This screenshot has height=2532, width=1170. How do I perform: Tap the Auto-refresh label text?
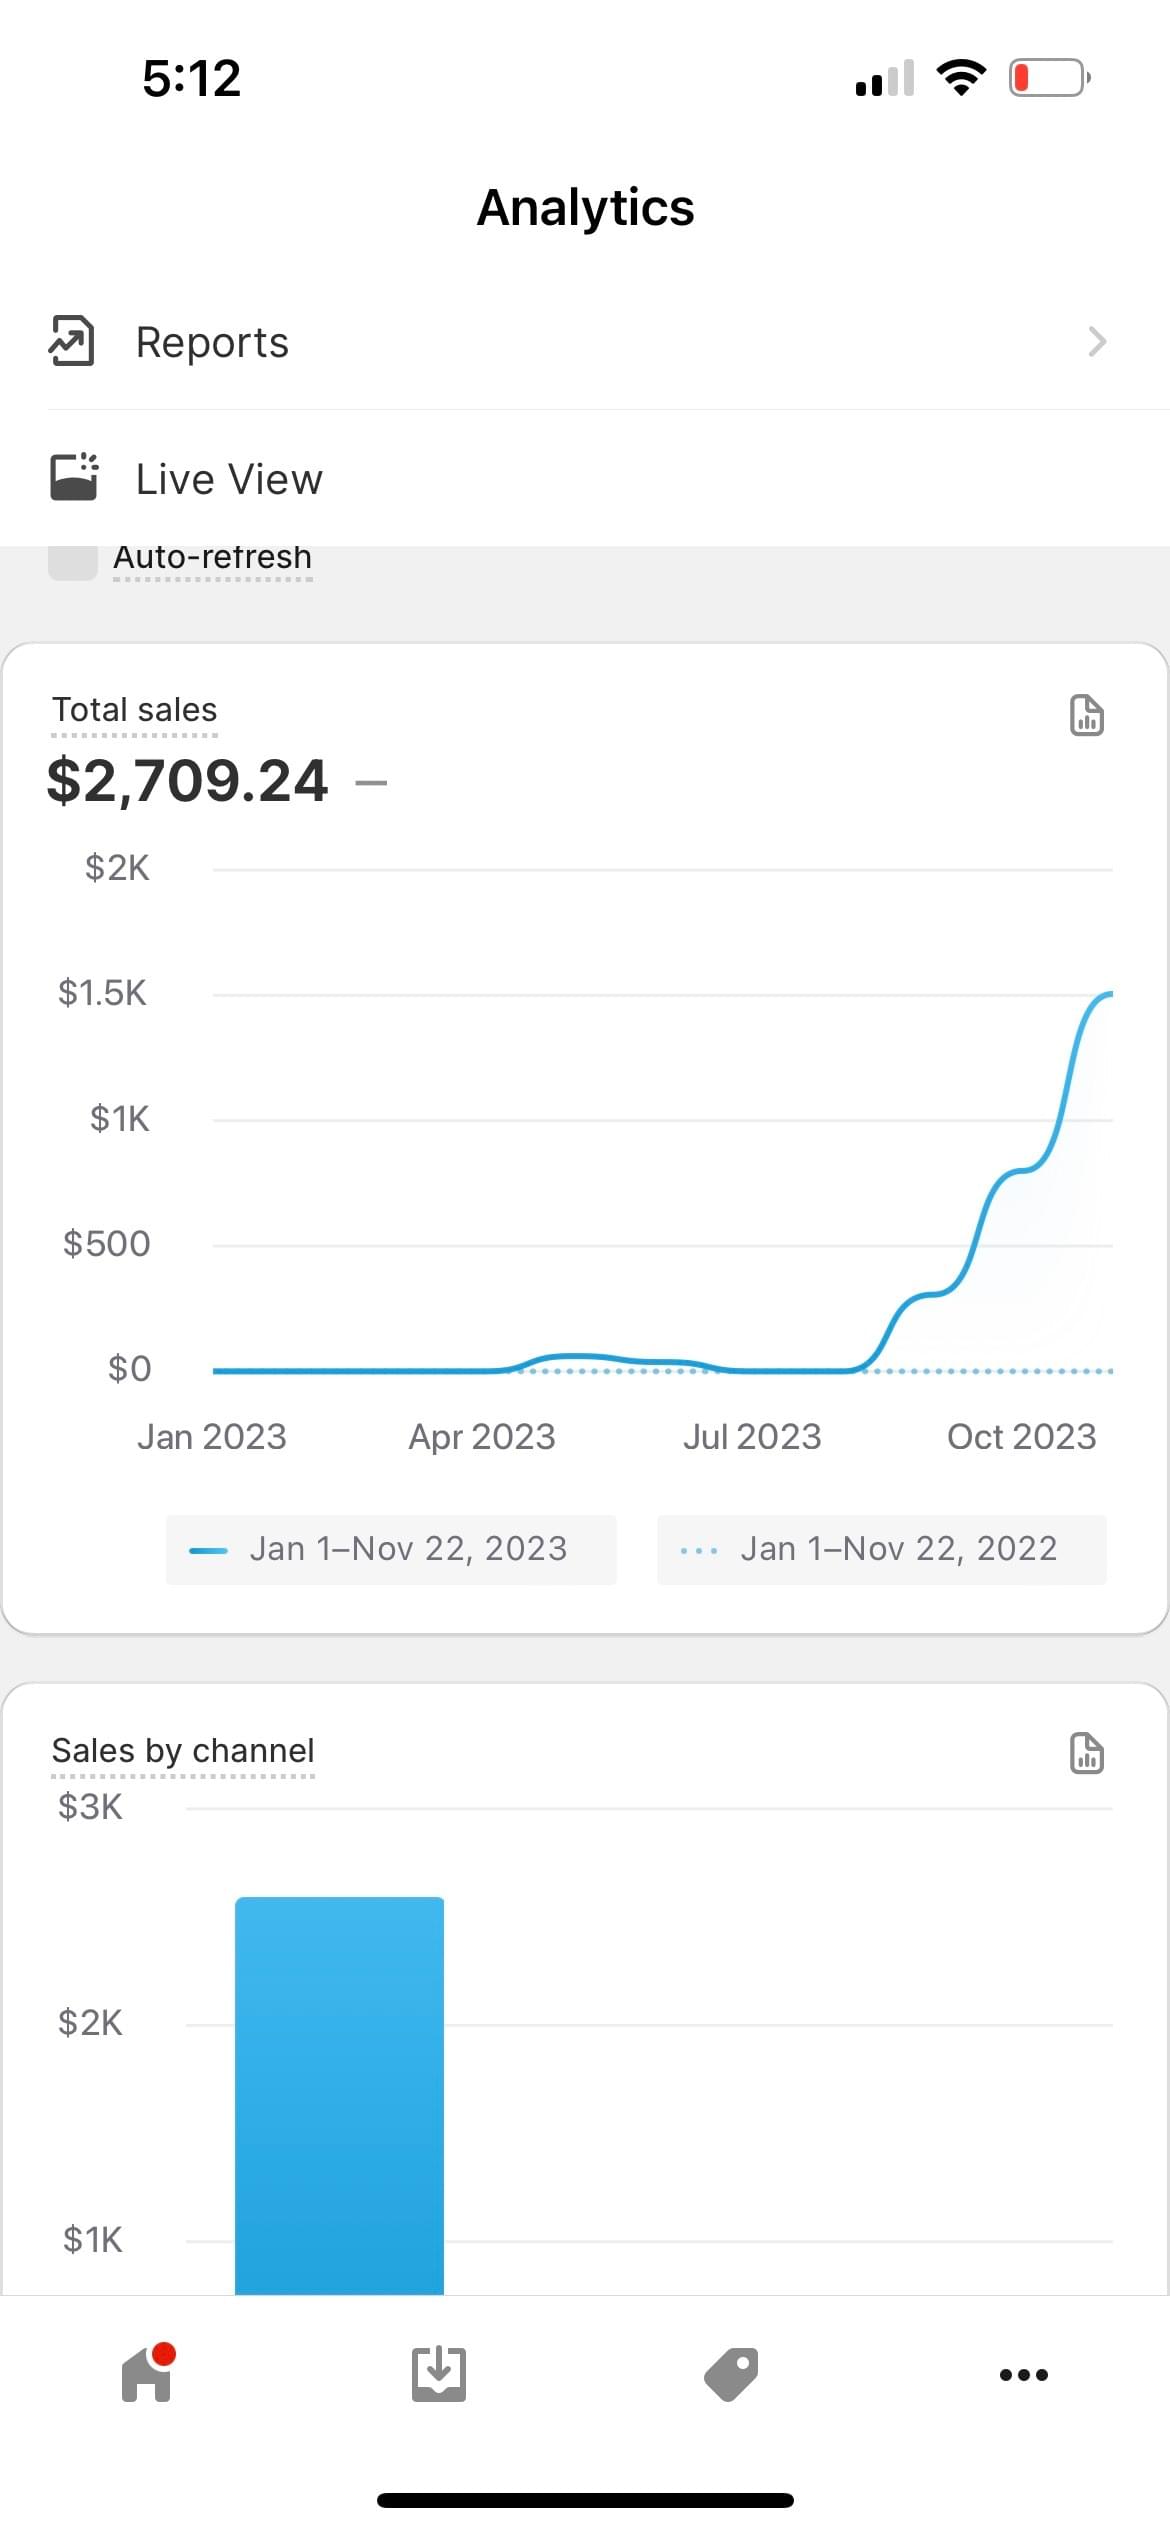pos(212,558)
